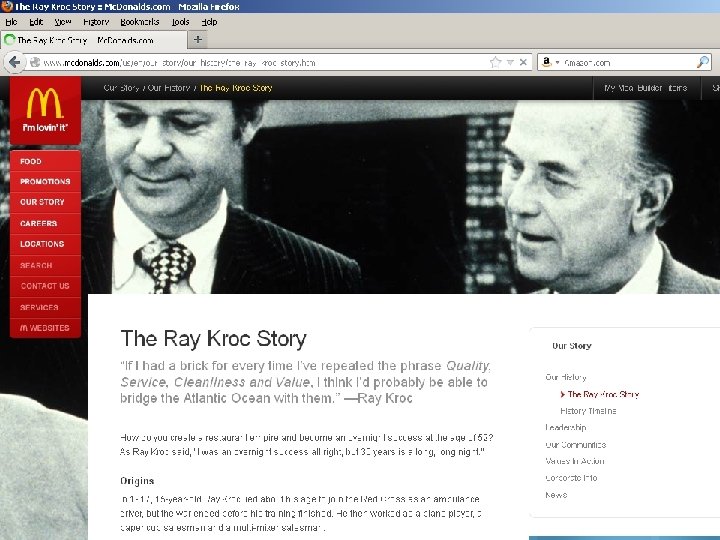Click Our History breadcrumb link
The image size is (720, 540).
click(x=169, y=88)
